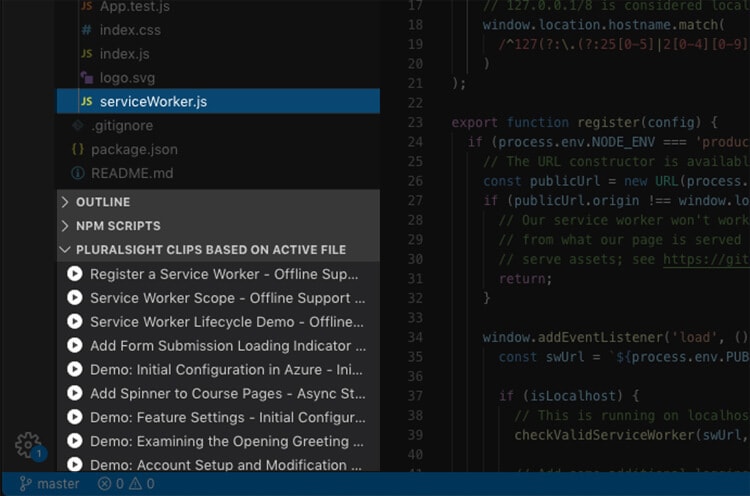The image size is (750, 496).
Task: Click 'register(config)' on line 23
Action: point(639,122)
